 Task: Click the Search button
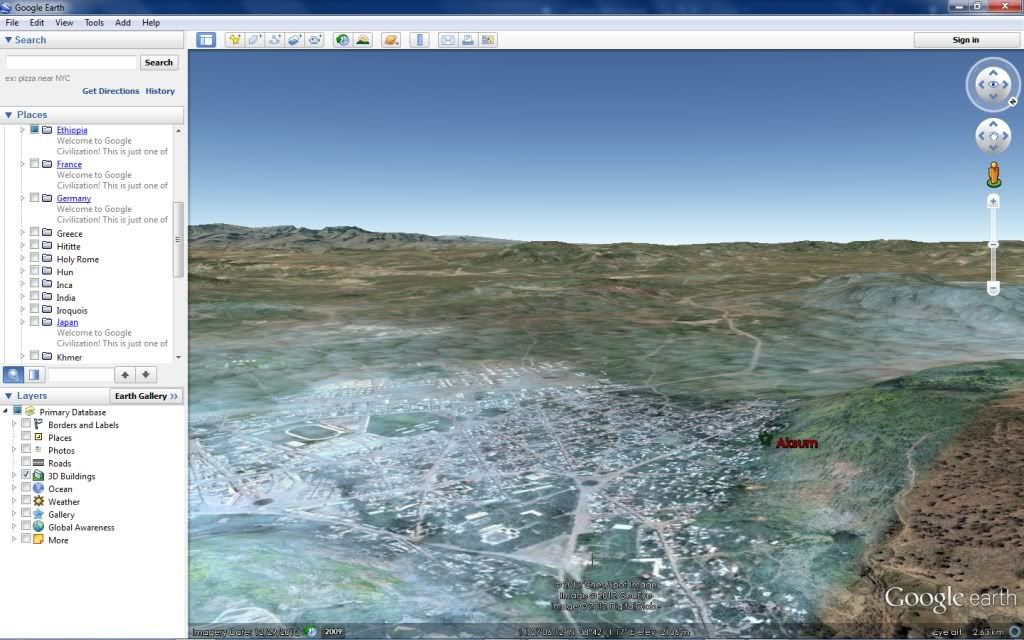point(159,63)
